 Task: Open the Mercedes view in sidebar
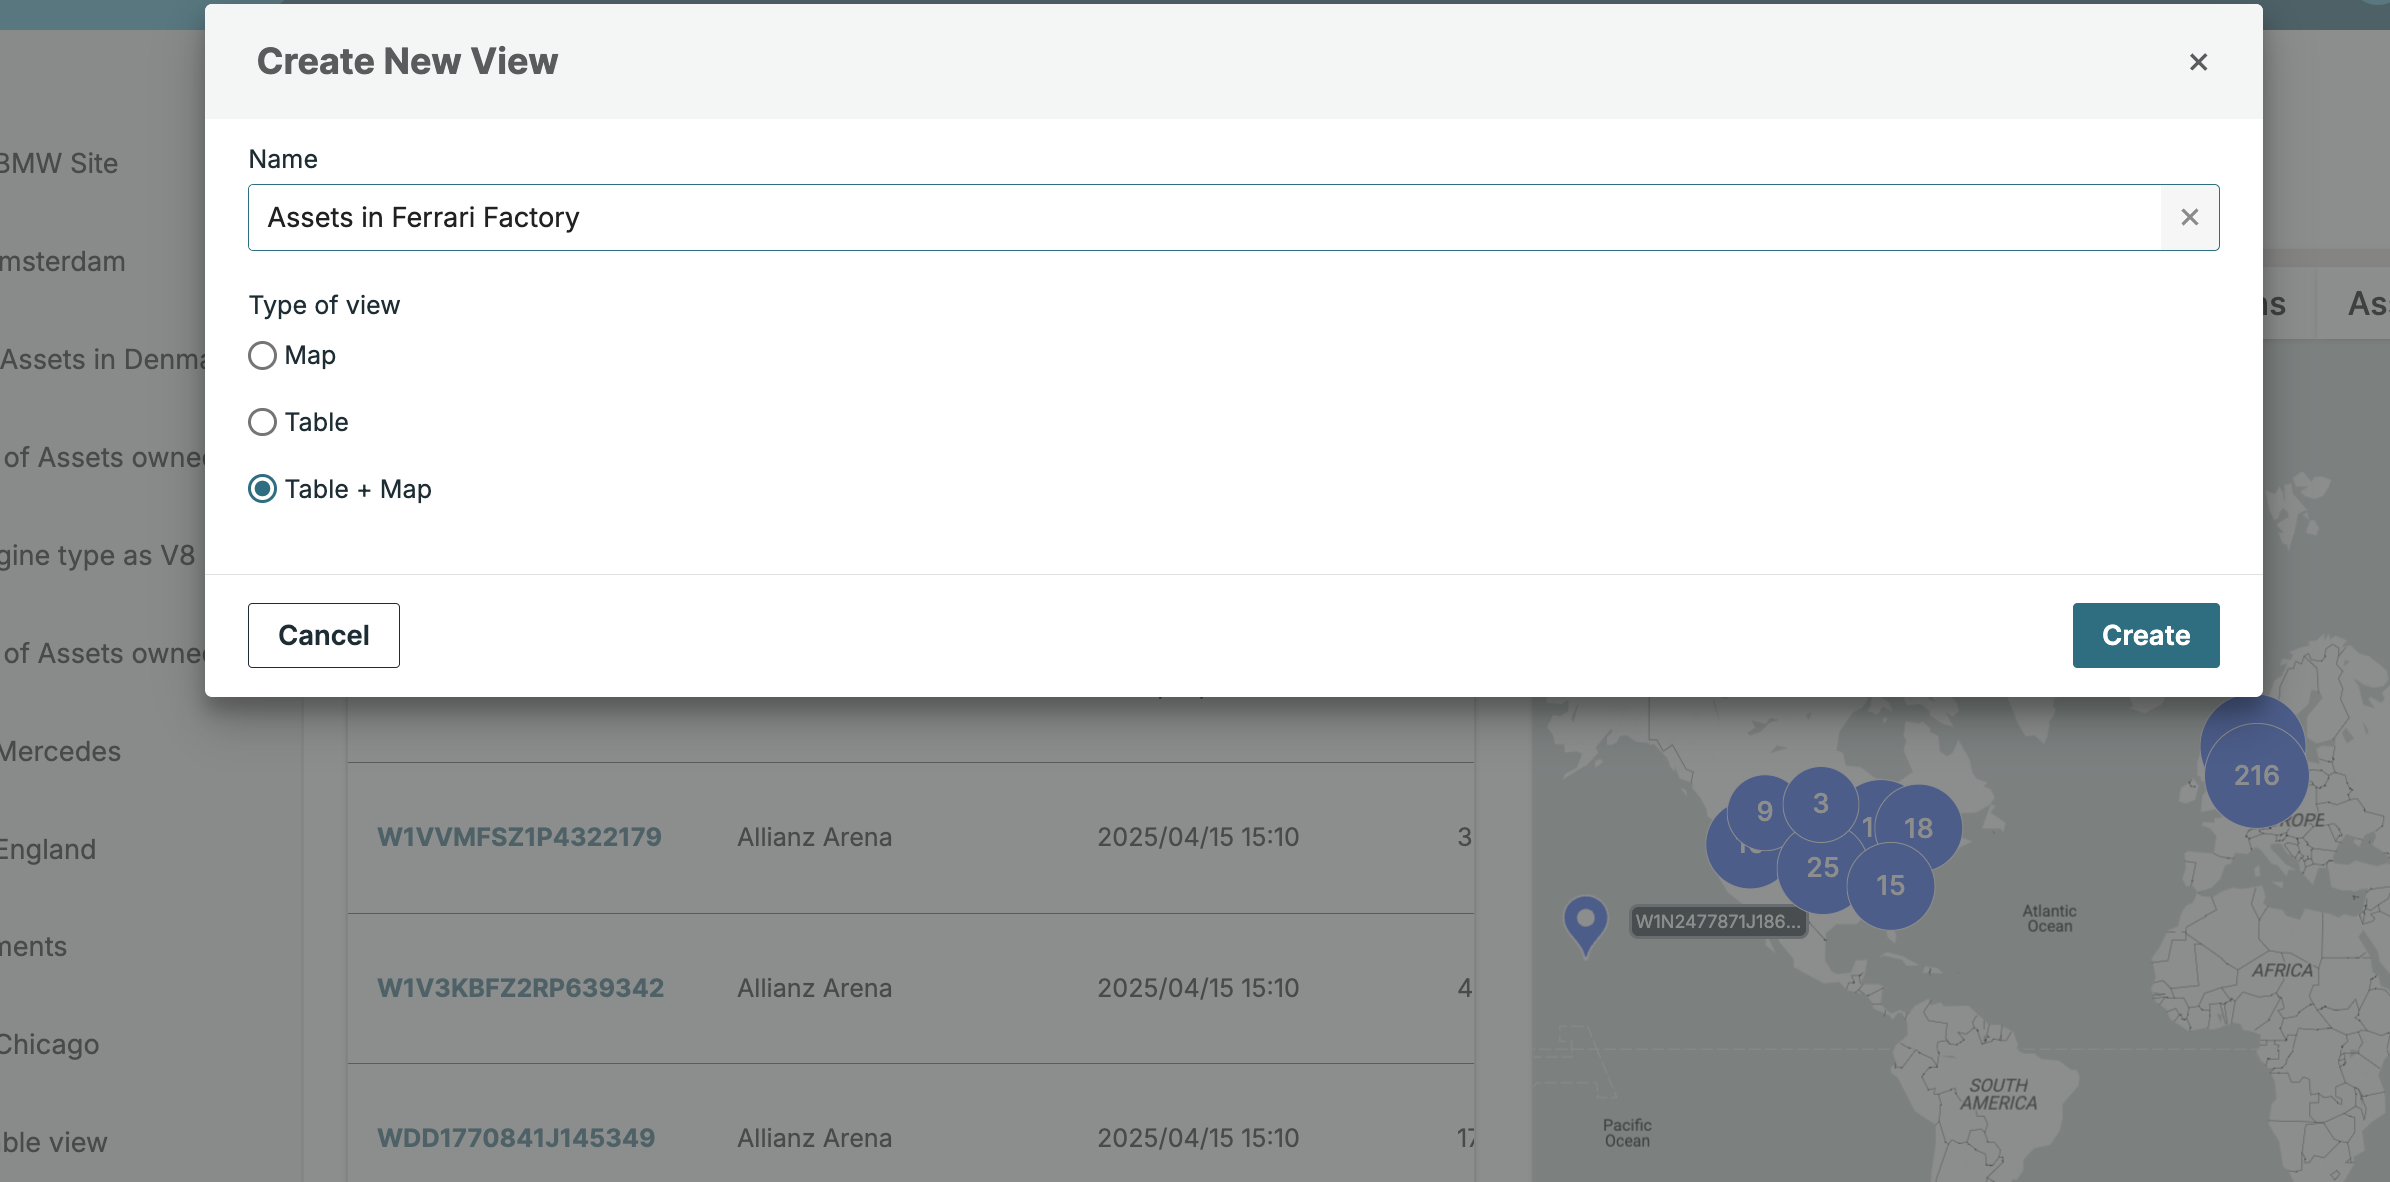pyautogui.click(x=60, y=751)
